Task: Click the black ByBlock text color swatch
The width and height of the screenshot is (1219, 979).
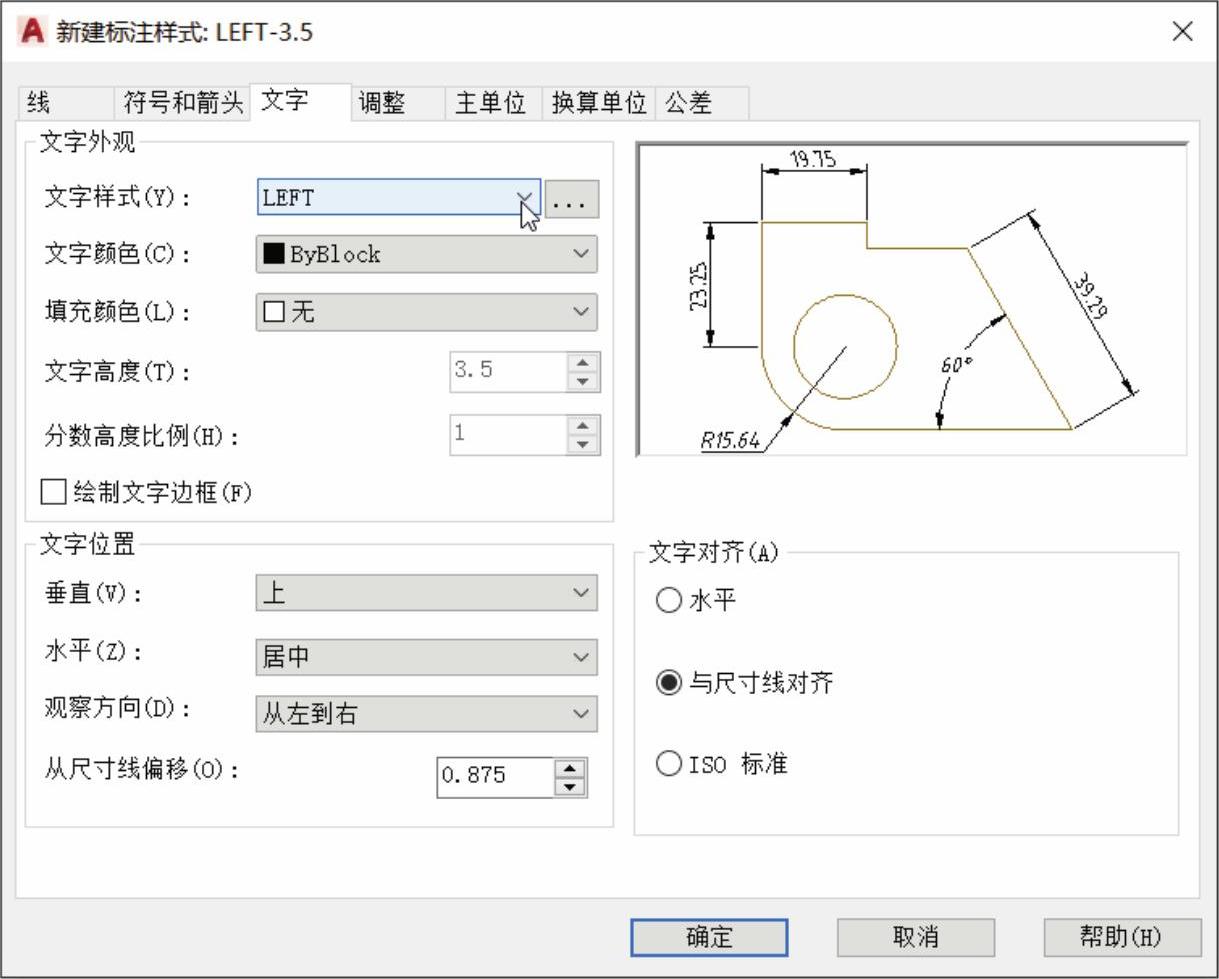Action: pos(273,254)
